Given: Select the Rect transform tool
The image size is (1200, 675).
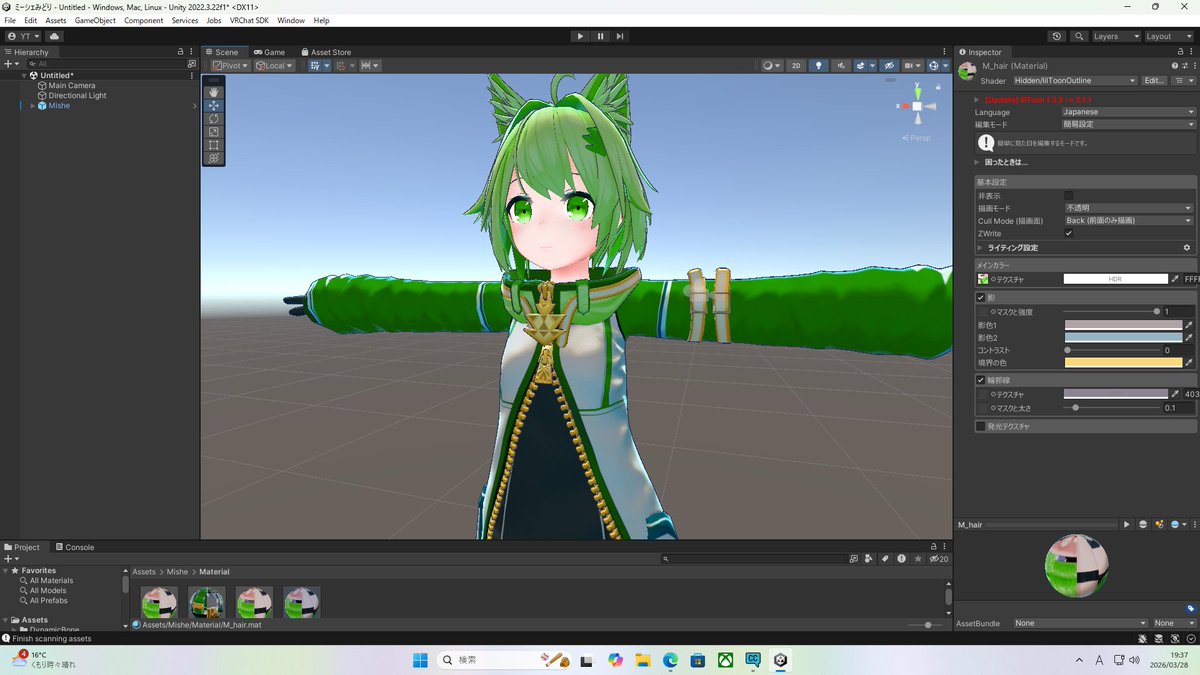Looking at the screenshot, I should click(214, 144).
